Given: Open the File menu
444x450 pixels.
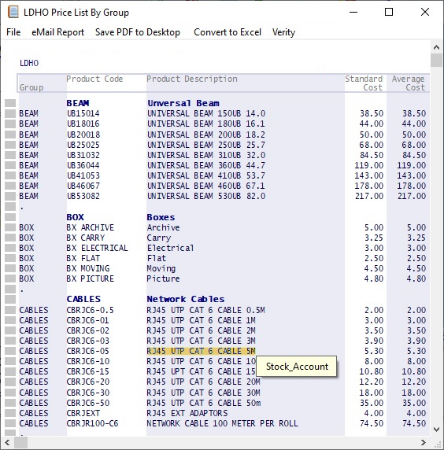Looking at the screenshot, I should [x=14, y=32].
